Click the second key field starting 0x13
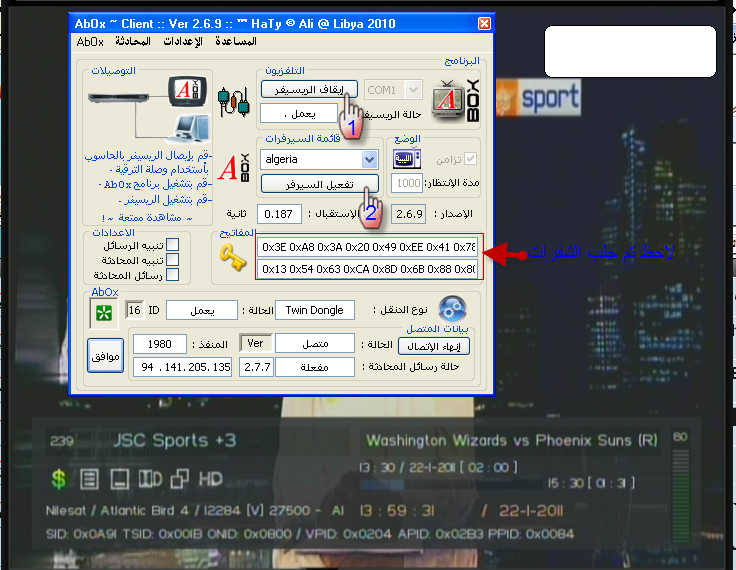 point(367,269)
